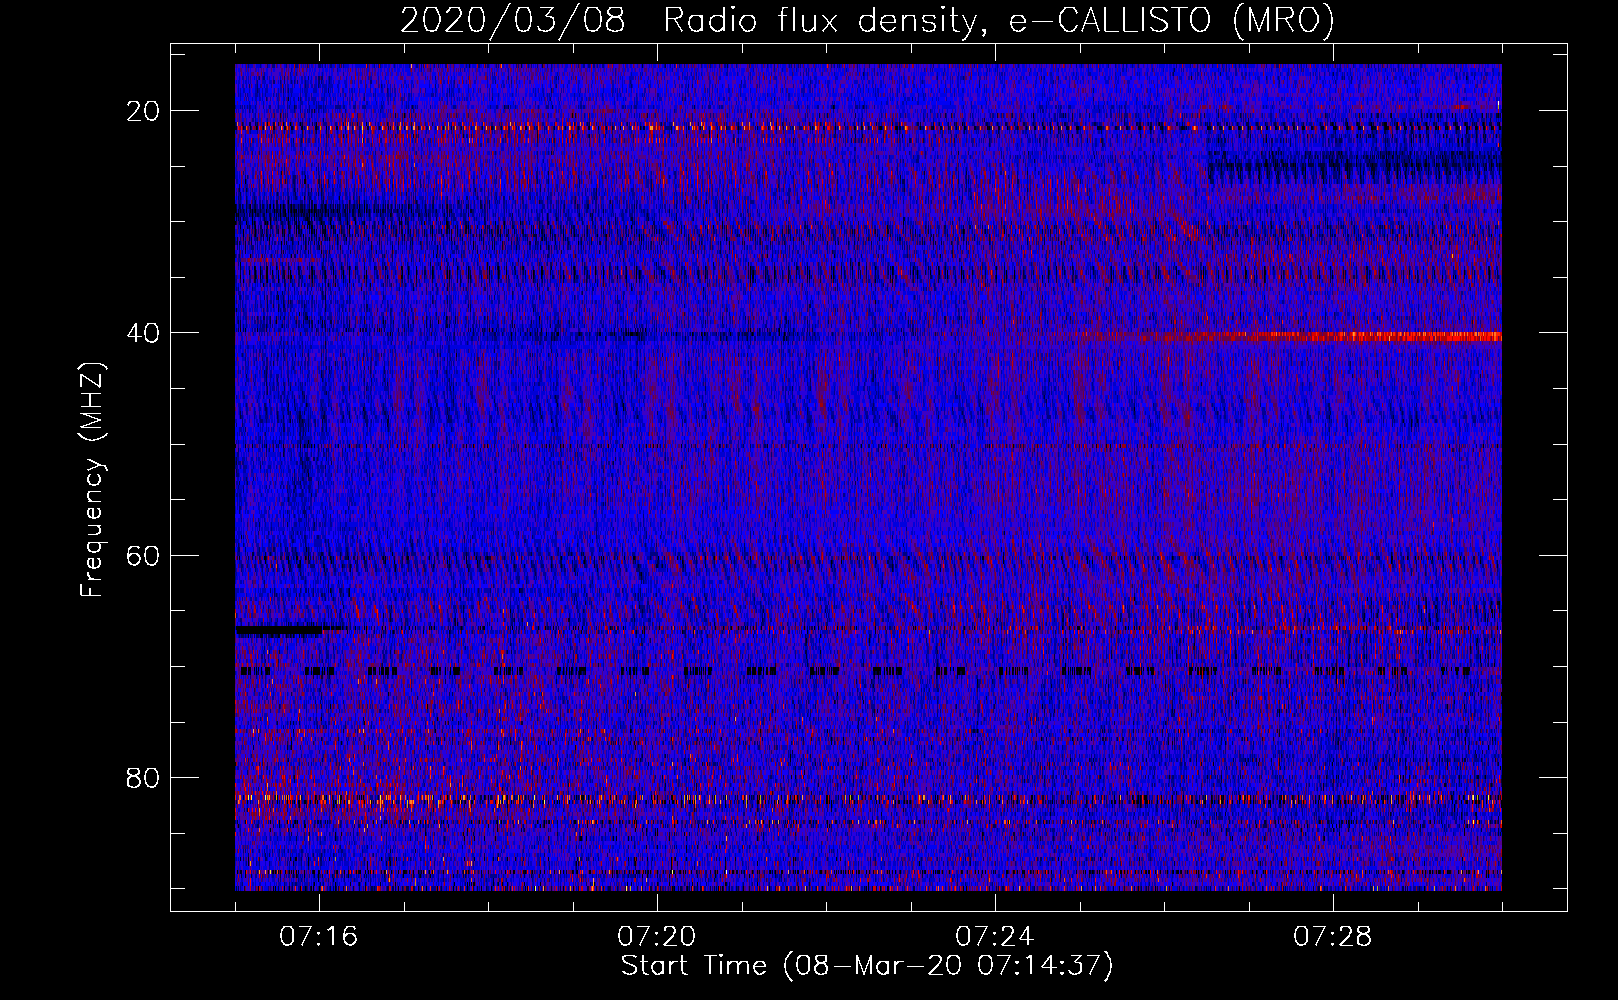Click the '07:20' time tick label
Viewport: 1618px width, 1000px height.
(x=657, y=937)
